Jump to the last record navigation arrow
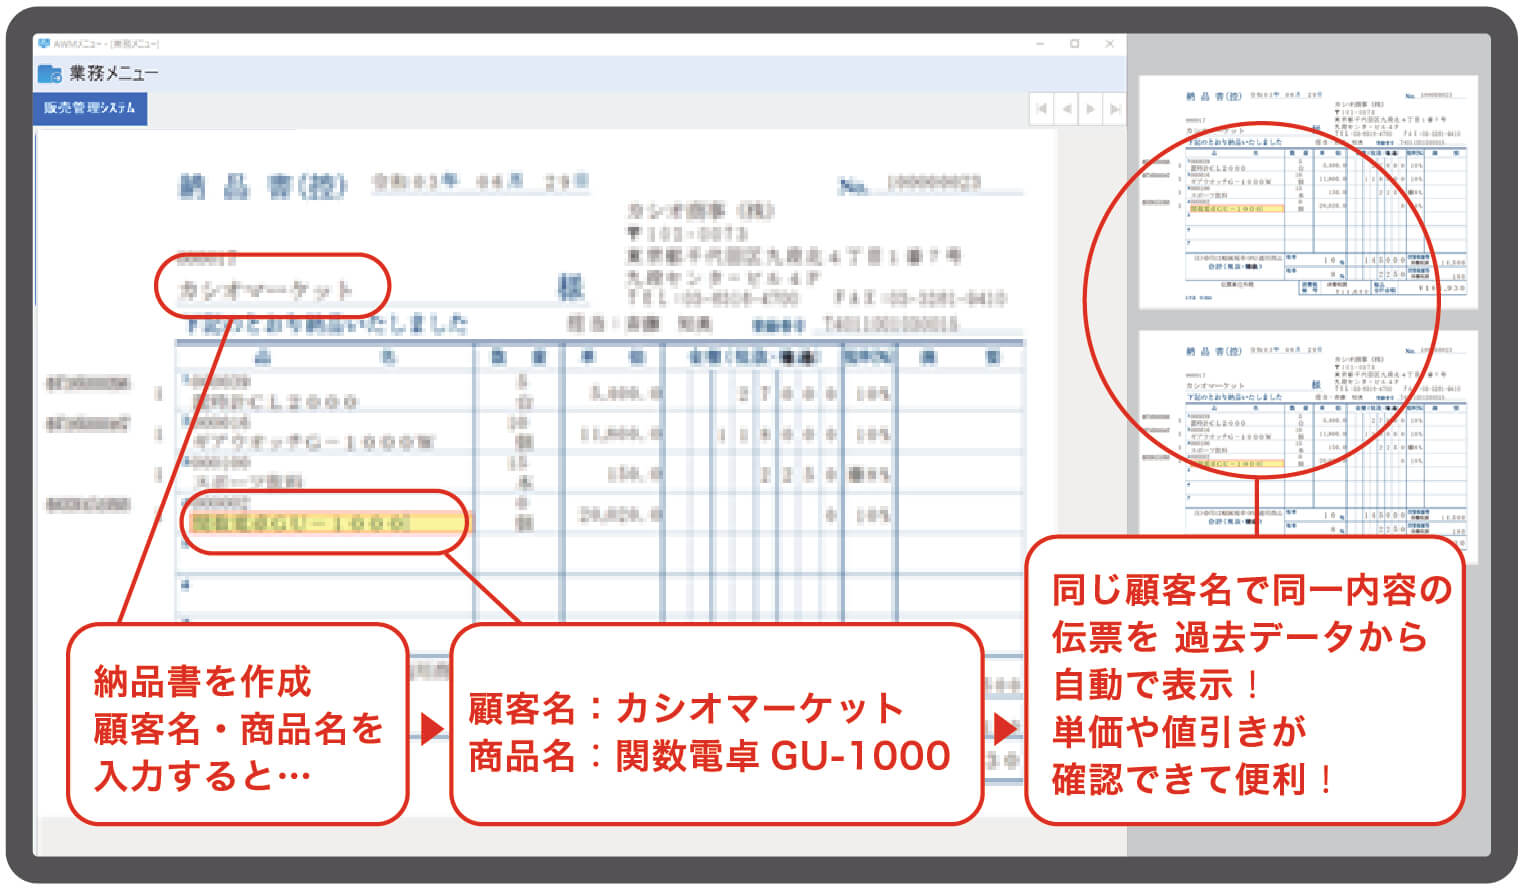The width and height of the screenshot is (1524, 894). [1114, 109]
